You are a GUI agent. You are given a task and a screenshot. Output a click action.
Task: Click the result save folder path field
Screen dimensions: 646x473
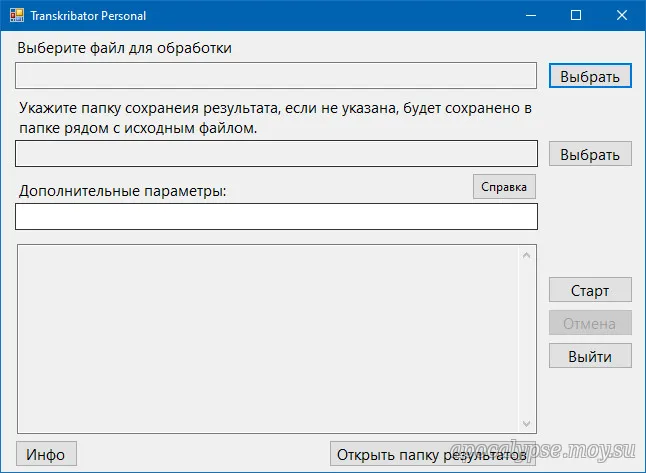click(276, 154)
